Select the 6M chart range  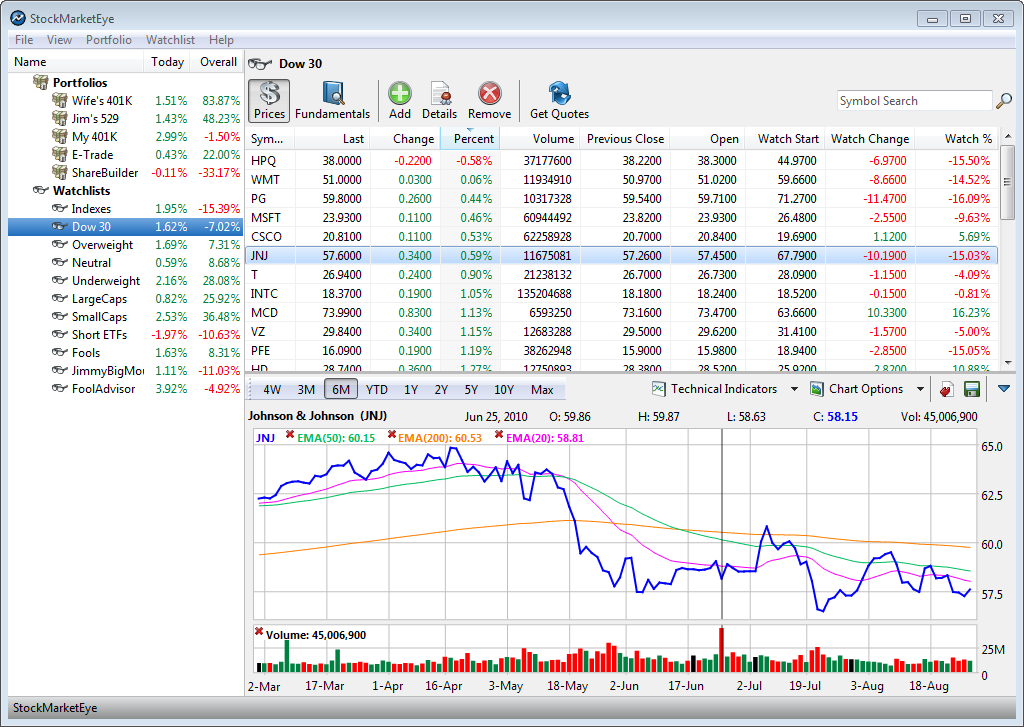pos(341,390)
